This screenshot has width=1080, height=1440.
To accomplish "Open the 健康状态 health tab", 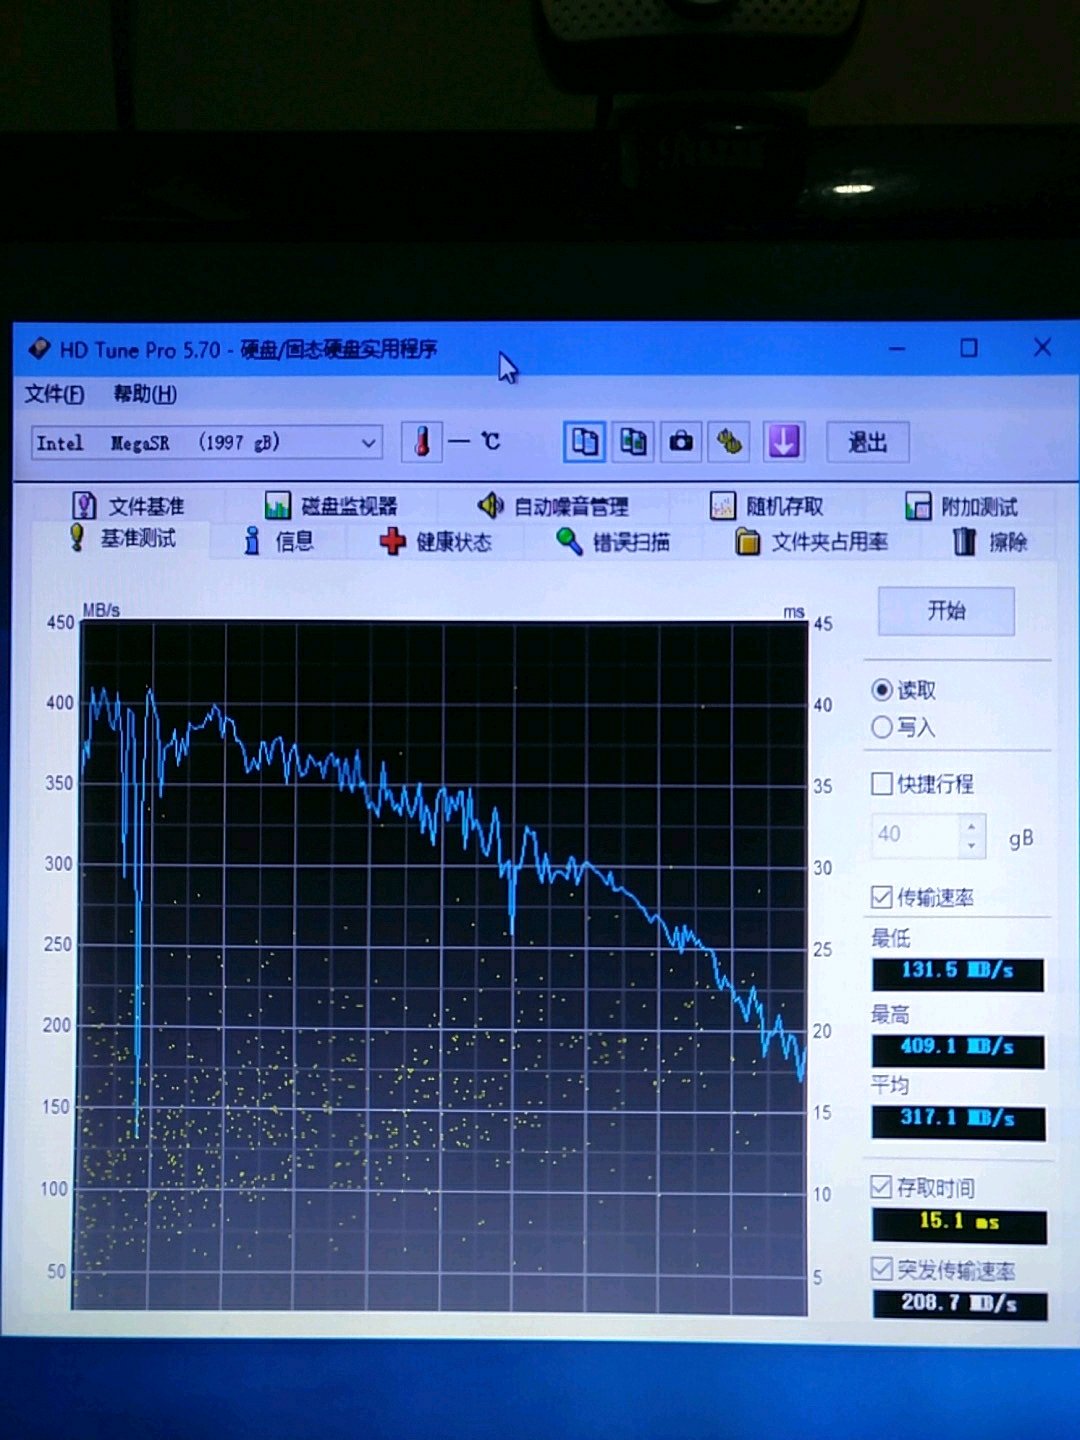I will pyautogui.click(x=436, y=542).
